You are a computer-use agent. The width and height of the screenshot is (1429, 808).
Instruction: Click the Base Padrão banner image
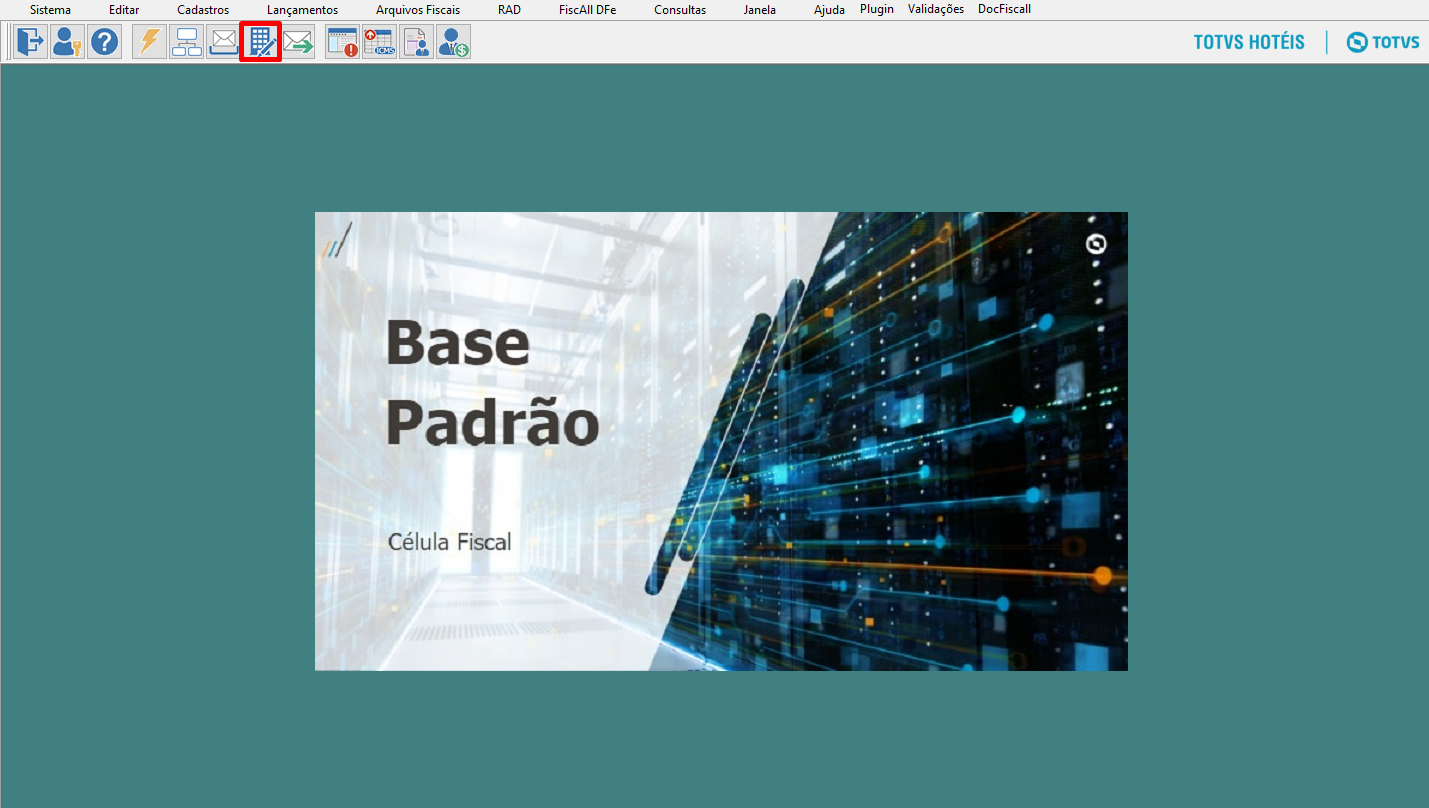coord(721,441)
